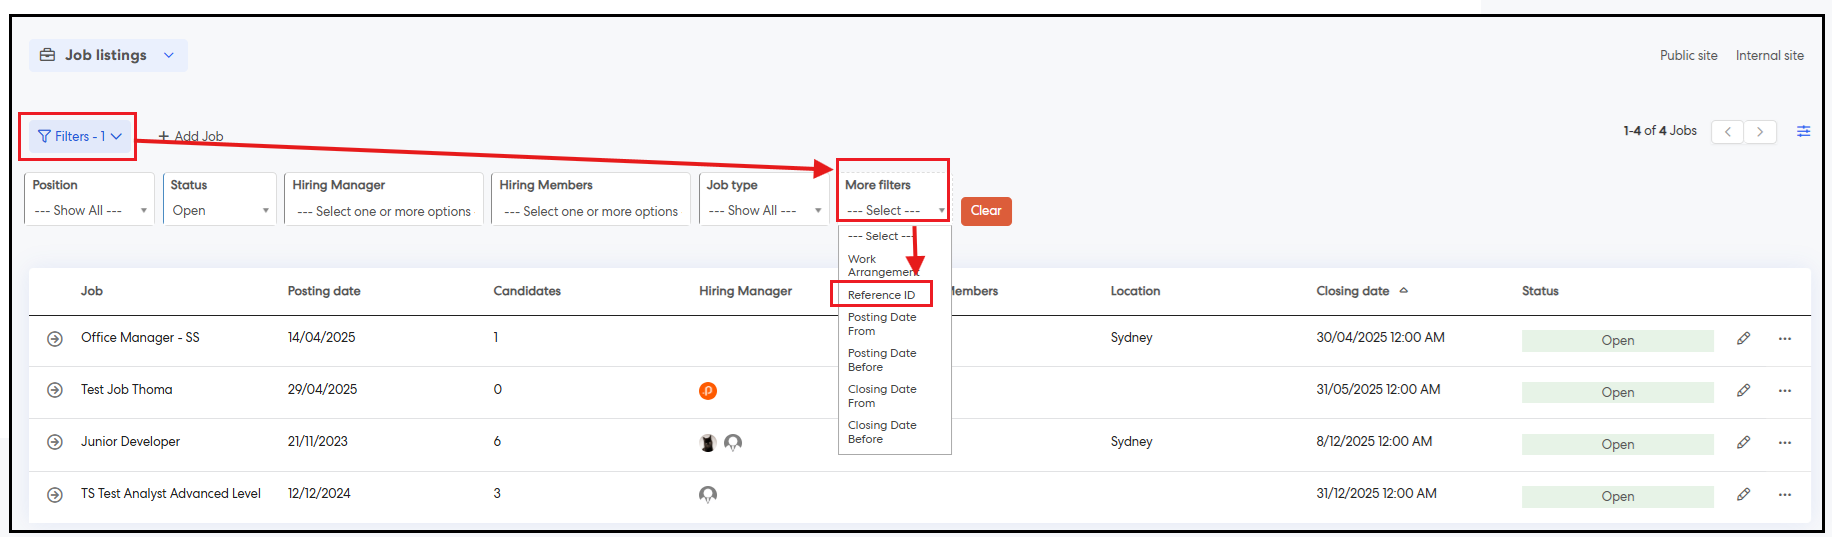This screenshot has height=537, width=1832.
Task: Go to previous page of jobs
Action: [x=1727, y=132]
